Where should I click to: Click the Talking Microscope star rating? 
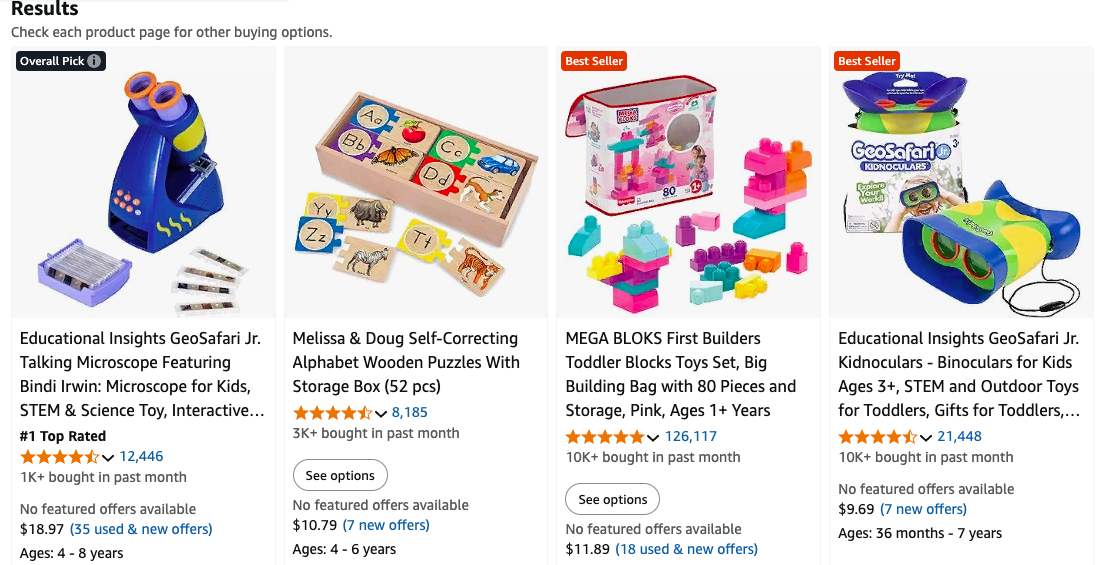click(x=59, y=457)
